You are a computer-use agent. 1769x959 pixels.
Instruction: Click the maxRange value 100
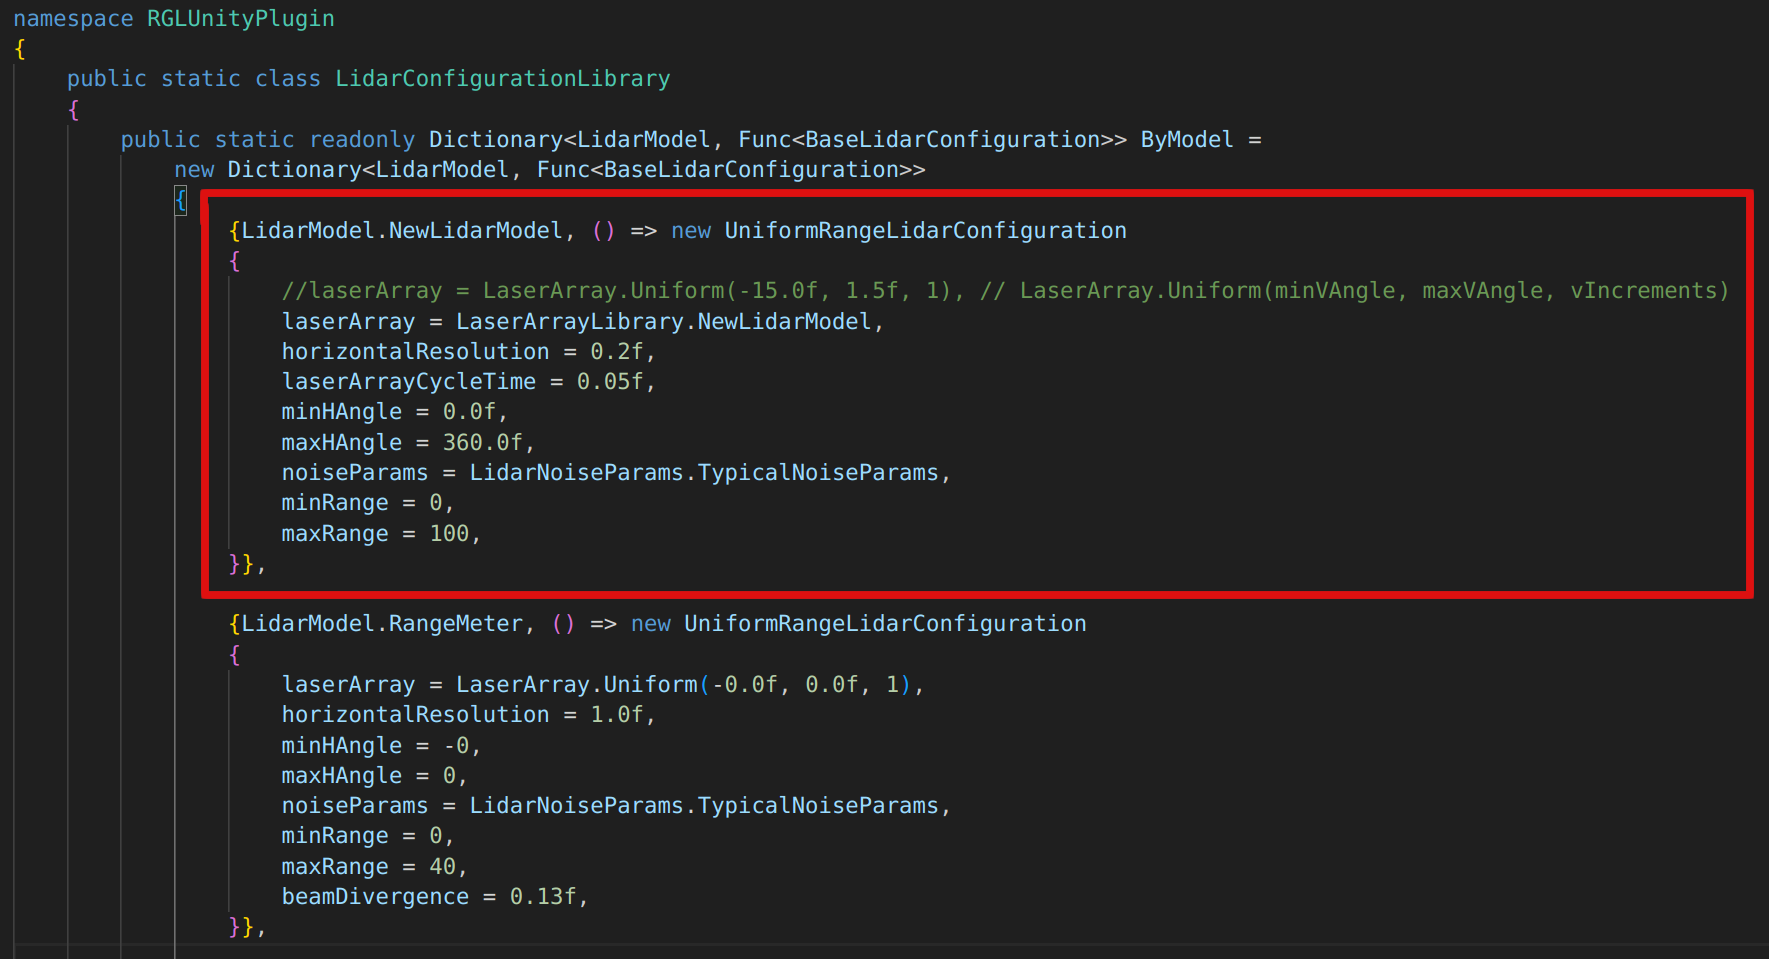449,534
